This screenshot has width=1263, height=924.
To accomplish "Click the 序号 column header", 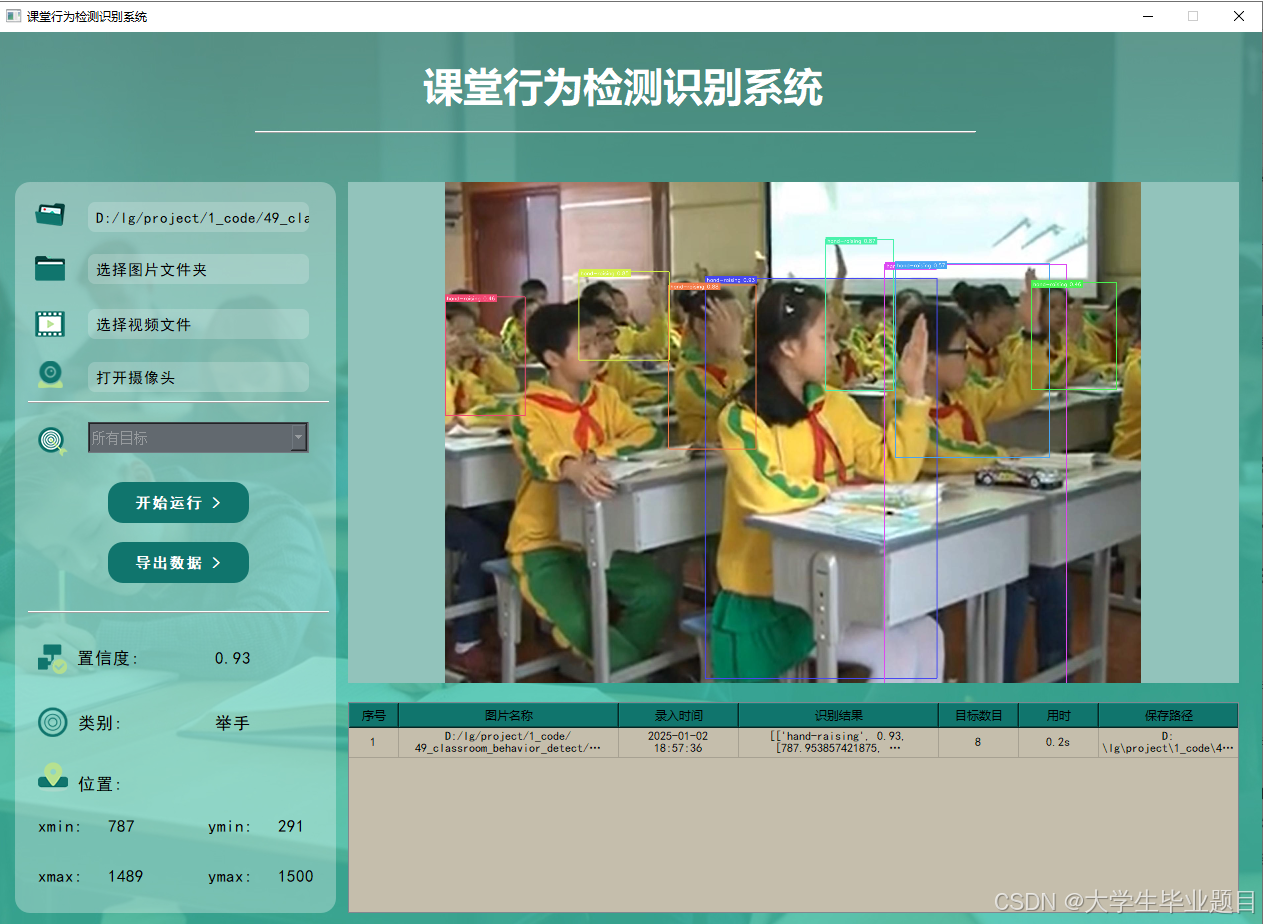I will (x=373, y=715).
